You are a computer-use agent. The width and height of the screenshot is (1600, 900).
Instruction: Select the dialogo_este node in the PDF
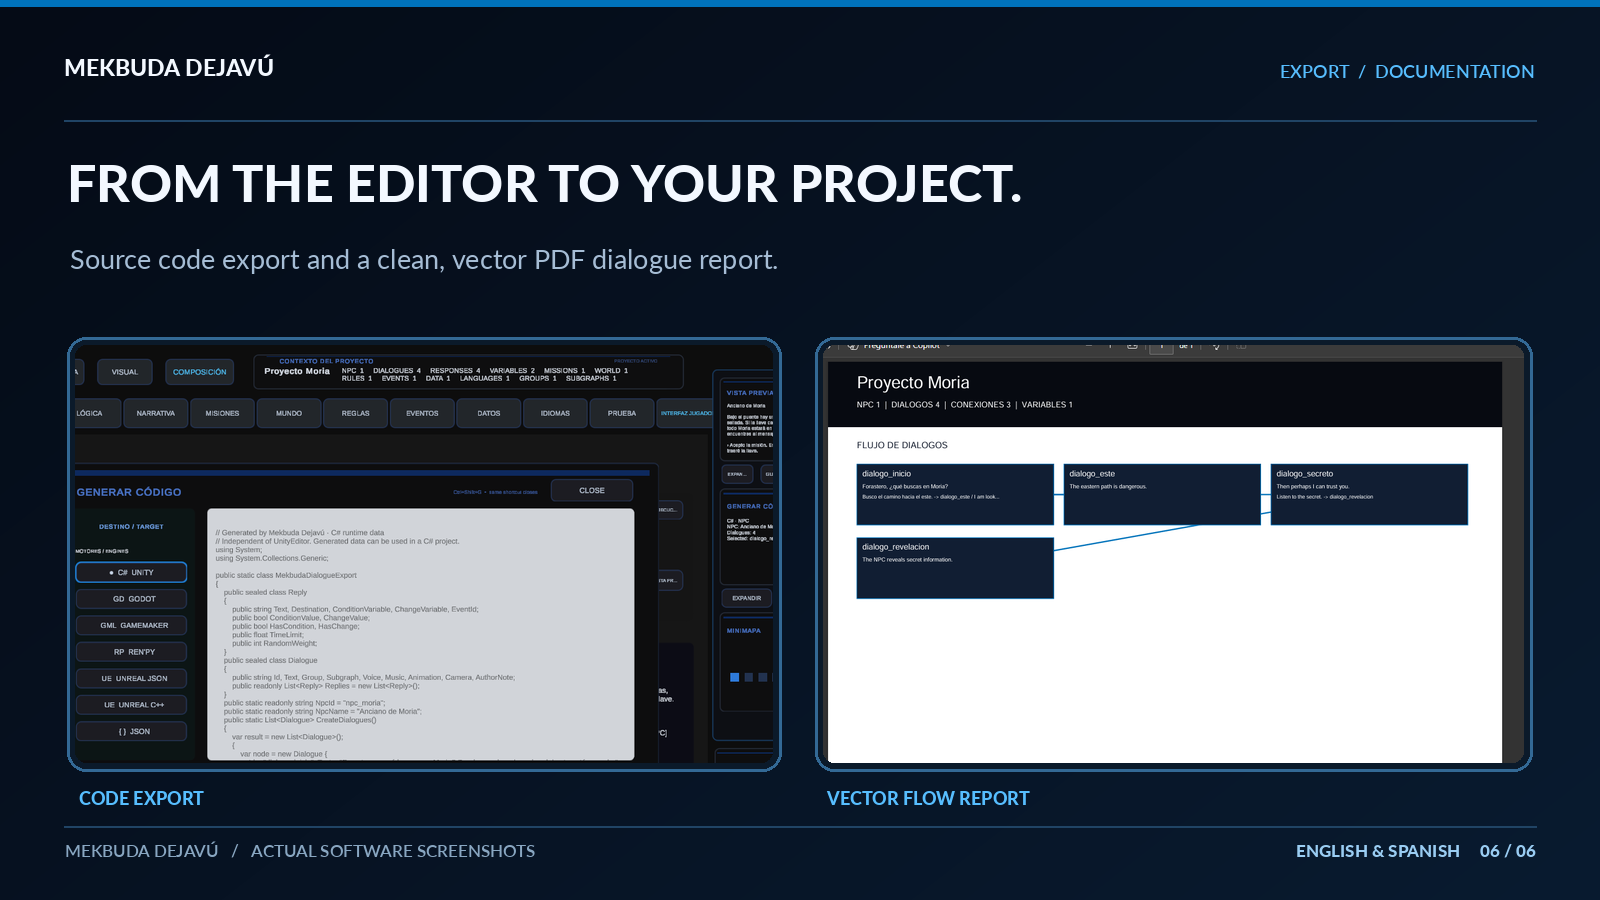pyautogui.click(x=1162, y=494)
